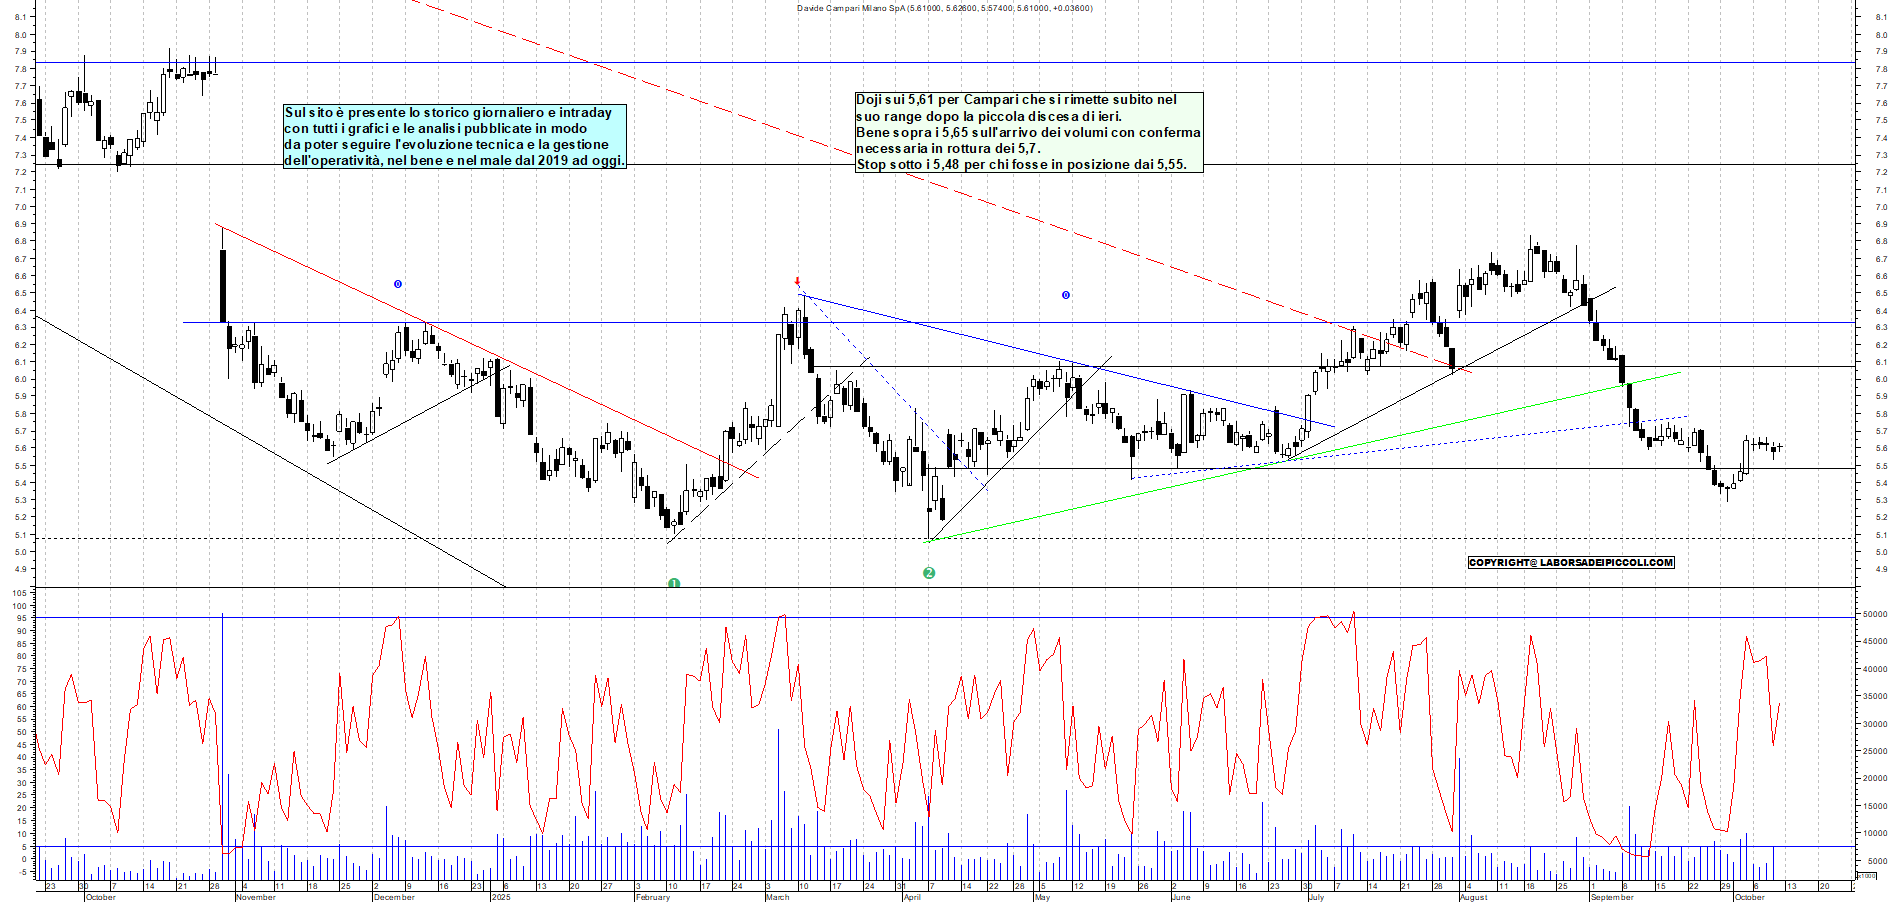Click the green circle marker numbered 2
Viewport: 1890px width, 902px height.
[929, 573]
